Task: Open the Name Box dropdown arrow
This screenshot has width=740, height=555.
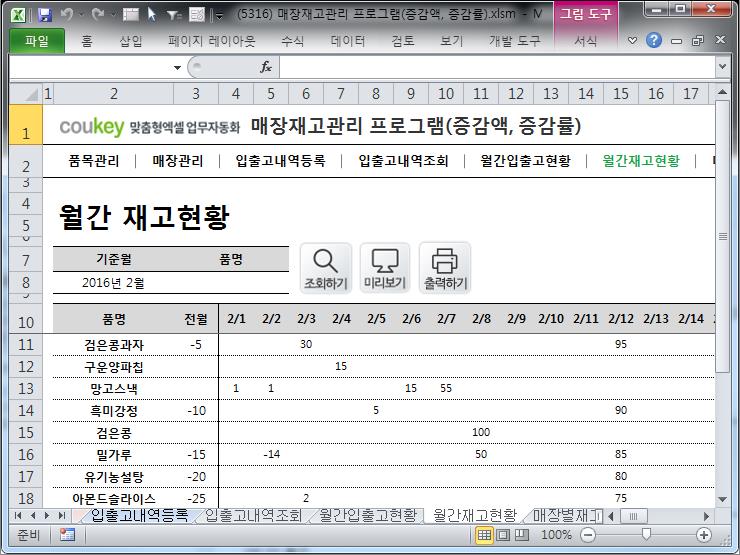Action: (x=177, y=67)
